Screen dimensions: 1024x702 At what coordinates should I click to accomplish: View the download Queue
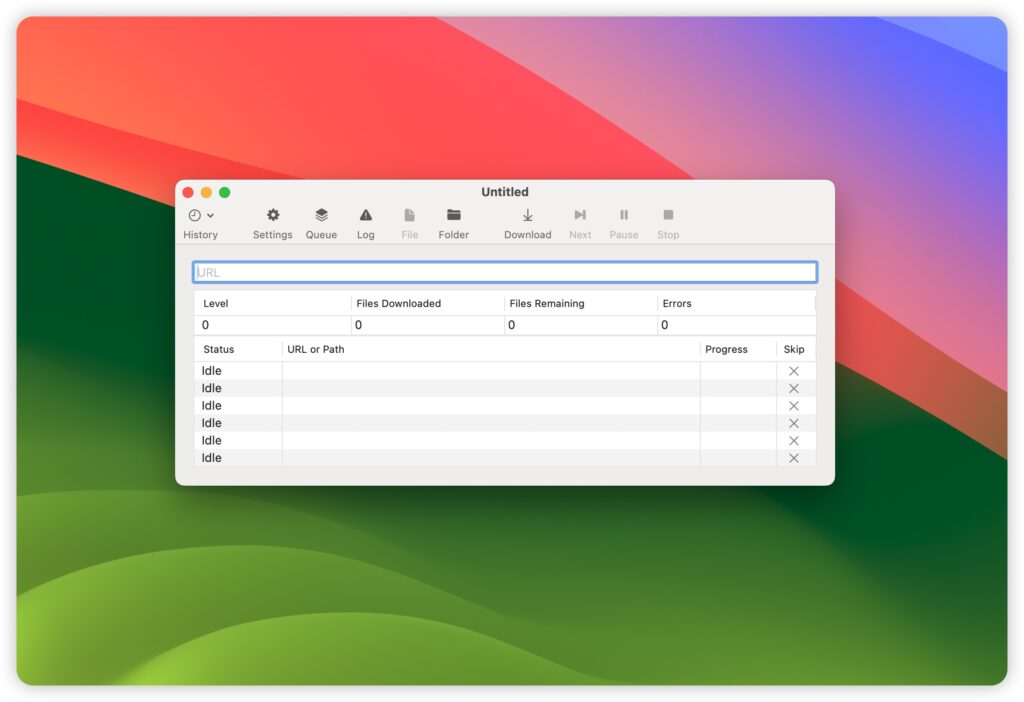click(321, 222)
